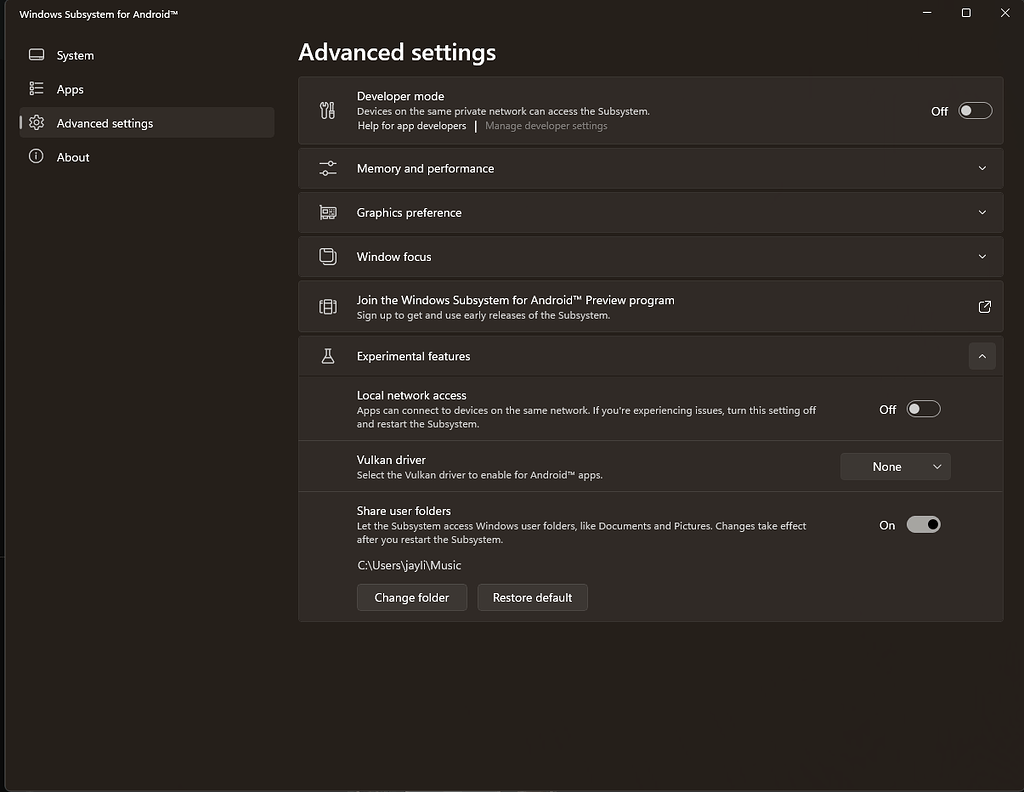Enable the Local network access toggle
1024x792 pixels.
pos(923,409)
